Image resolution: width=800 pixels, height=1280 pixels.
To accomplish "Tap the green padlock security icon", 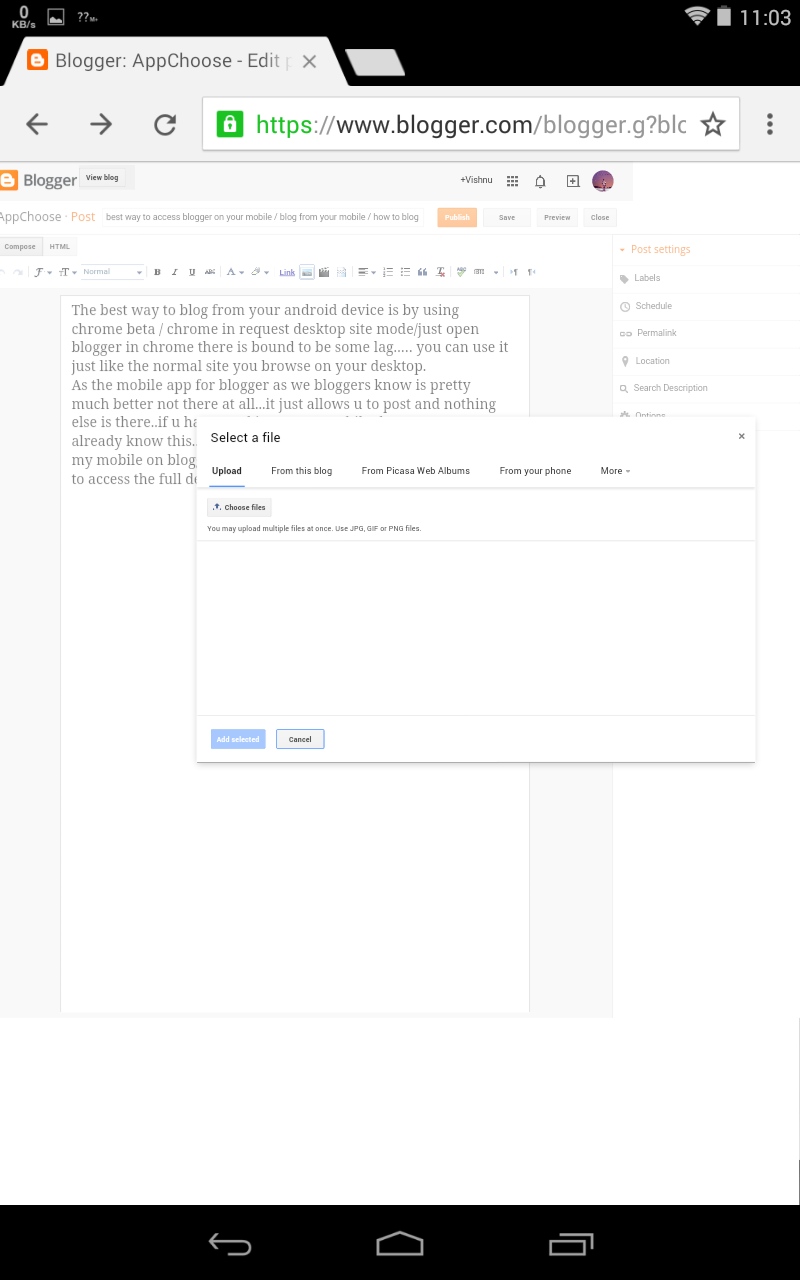I will click(230, 124).
